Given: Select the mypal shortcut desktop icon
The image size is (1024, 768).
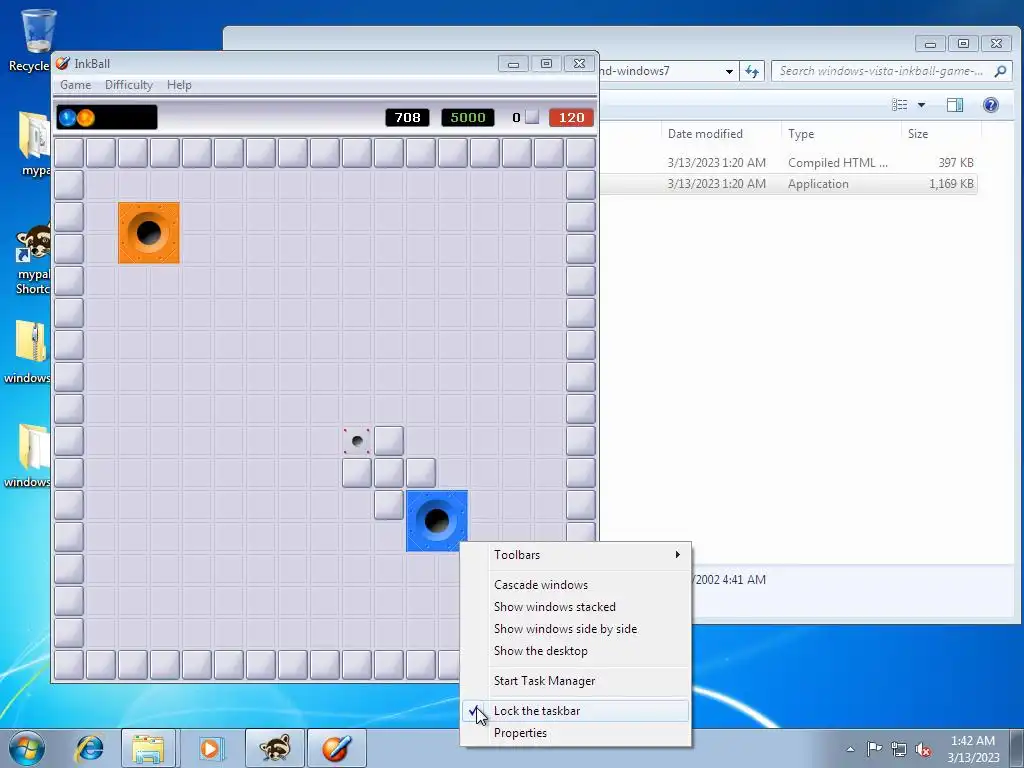Looking at the screenshot, I should (x=33, y=260).
